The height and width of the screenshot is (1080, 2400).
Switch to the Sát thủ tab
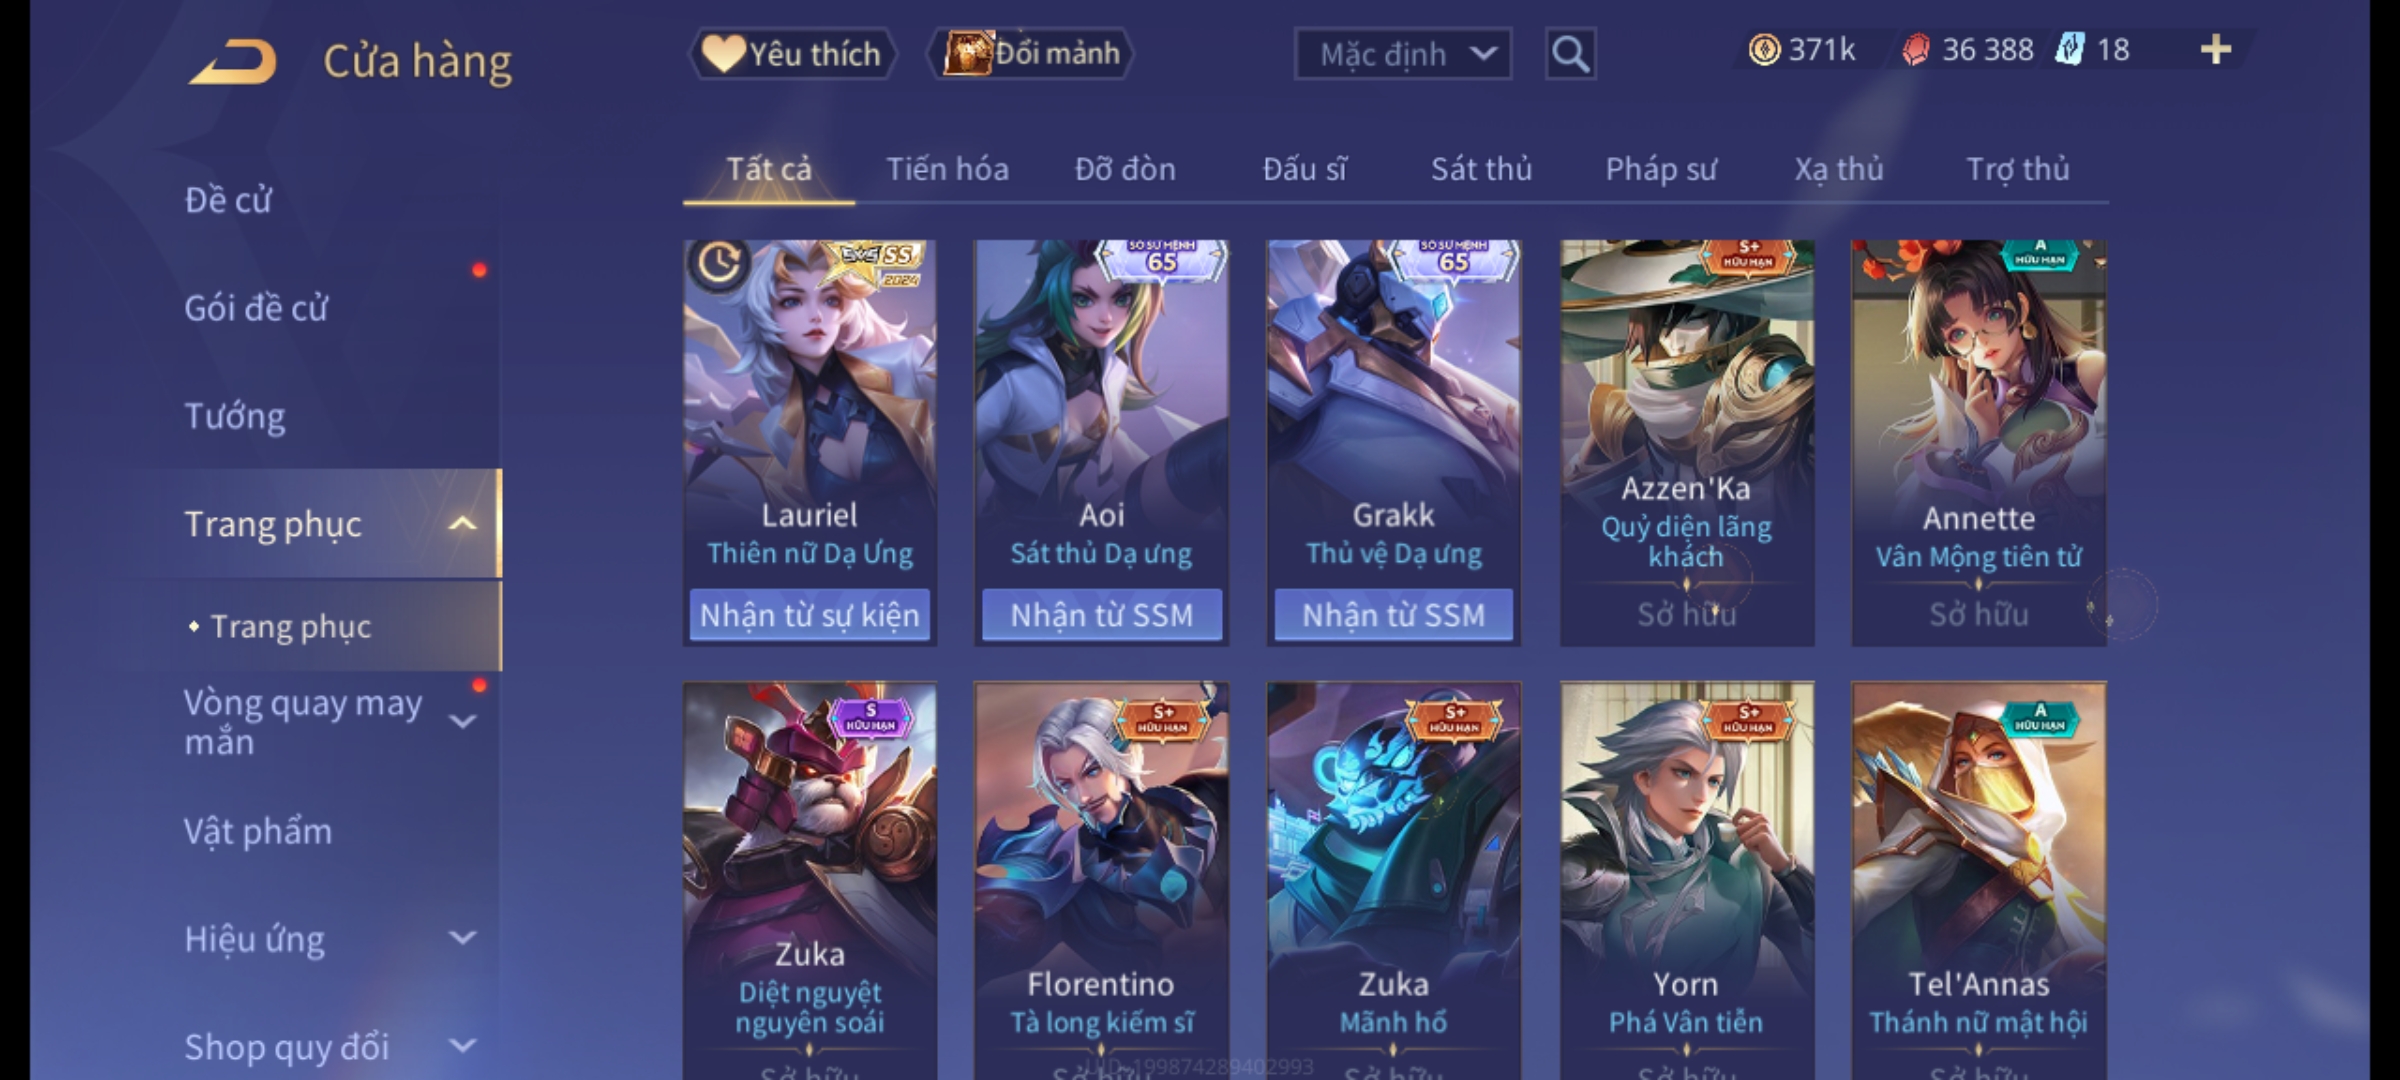coord(1481,169)
